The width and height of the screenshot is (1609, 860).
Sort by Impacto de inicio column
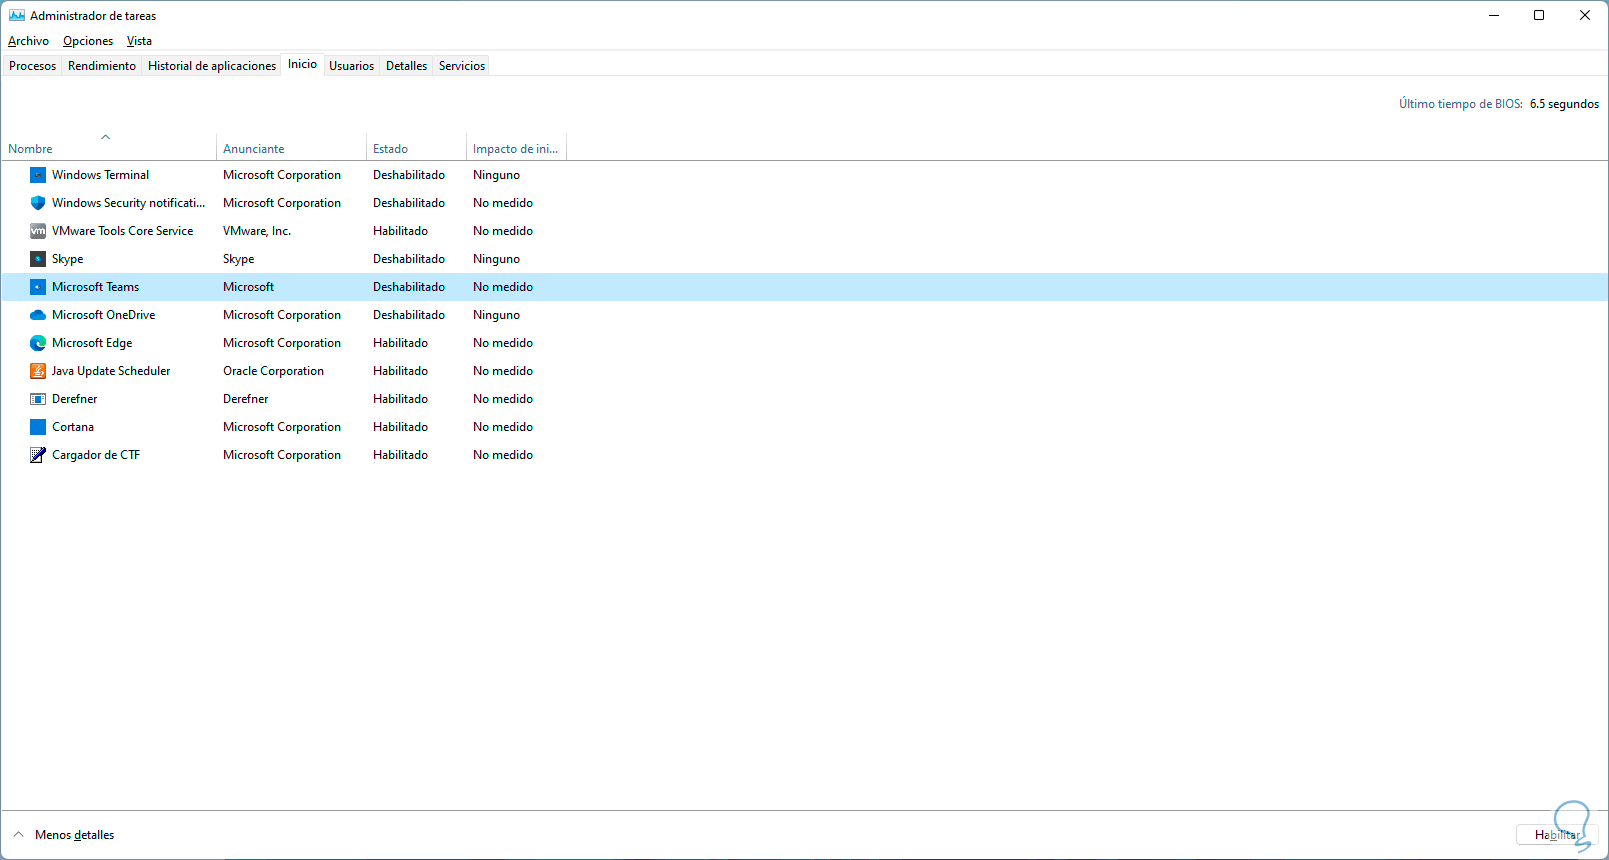[x=516, y=148]
